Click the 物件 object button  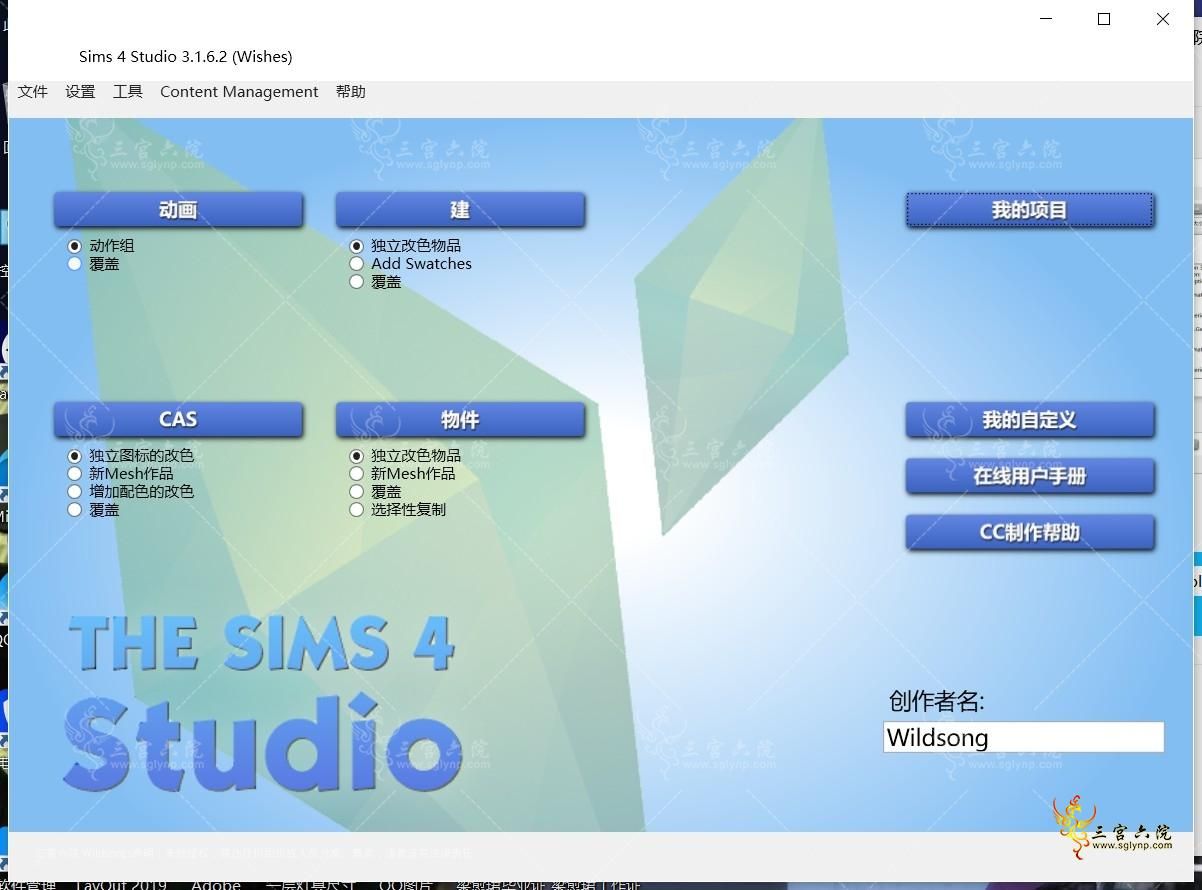point(460,420)
